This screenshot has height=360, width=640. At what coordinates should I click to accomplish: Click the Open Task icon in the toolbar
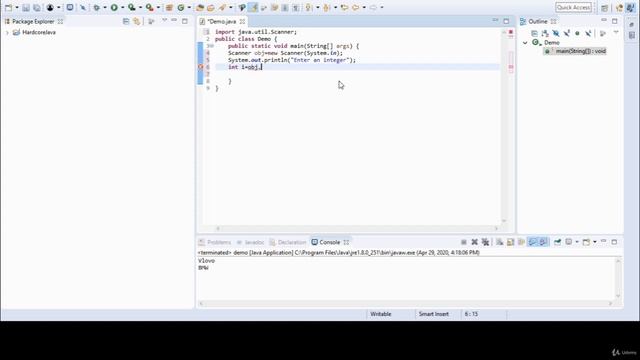pyautogui.click(x=211, y=7)
